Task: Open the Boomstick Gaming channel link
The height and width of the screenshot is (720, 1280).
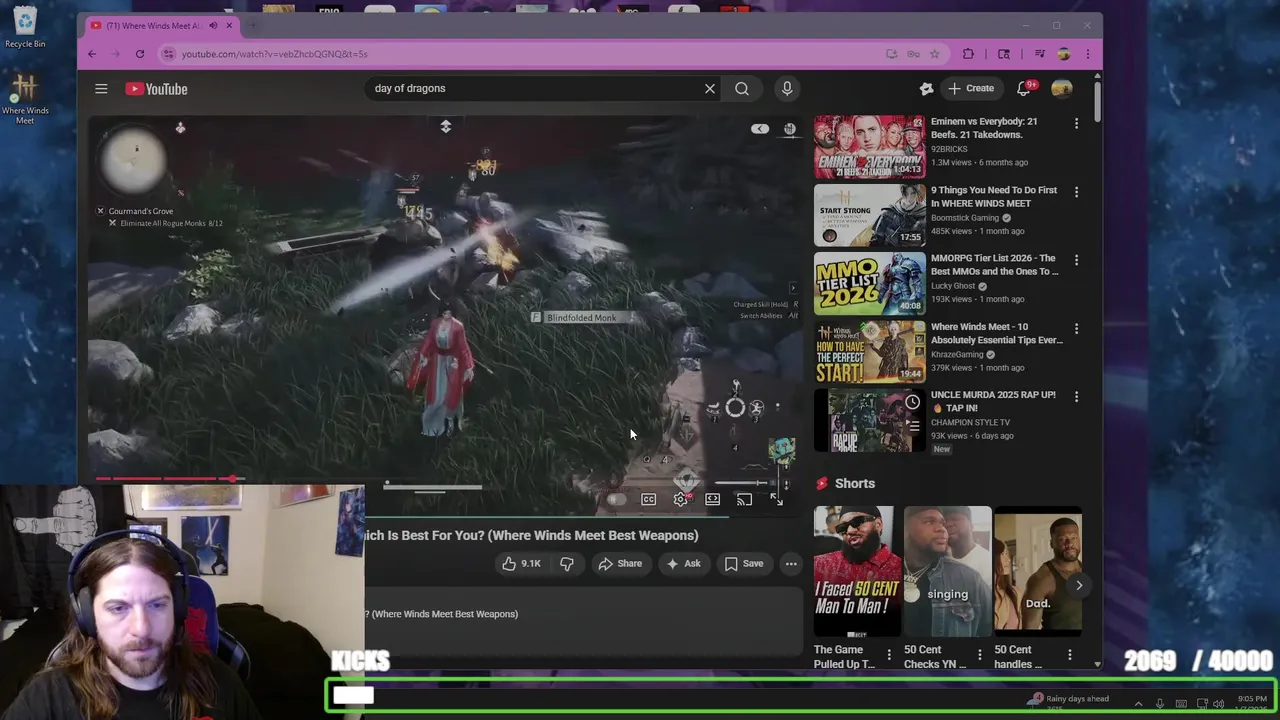Action: tap(965, 218)
